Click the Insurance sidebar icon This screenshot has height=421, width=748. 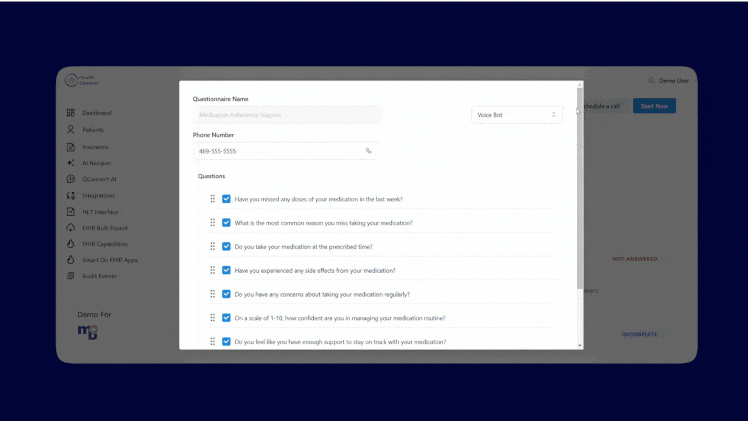71,146
